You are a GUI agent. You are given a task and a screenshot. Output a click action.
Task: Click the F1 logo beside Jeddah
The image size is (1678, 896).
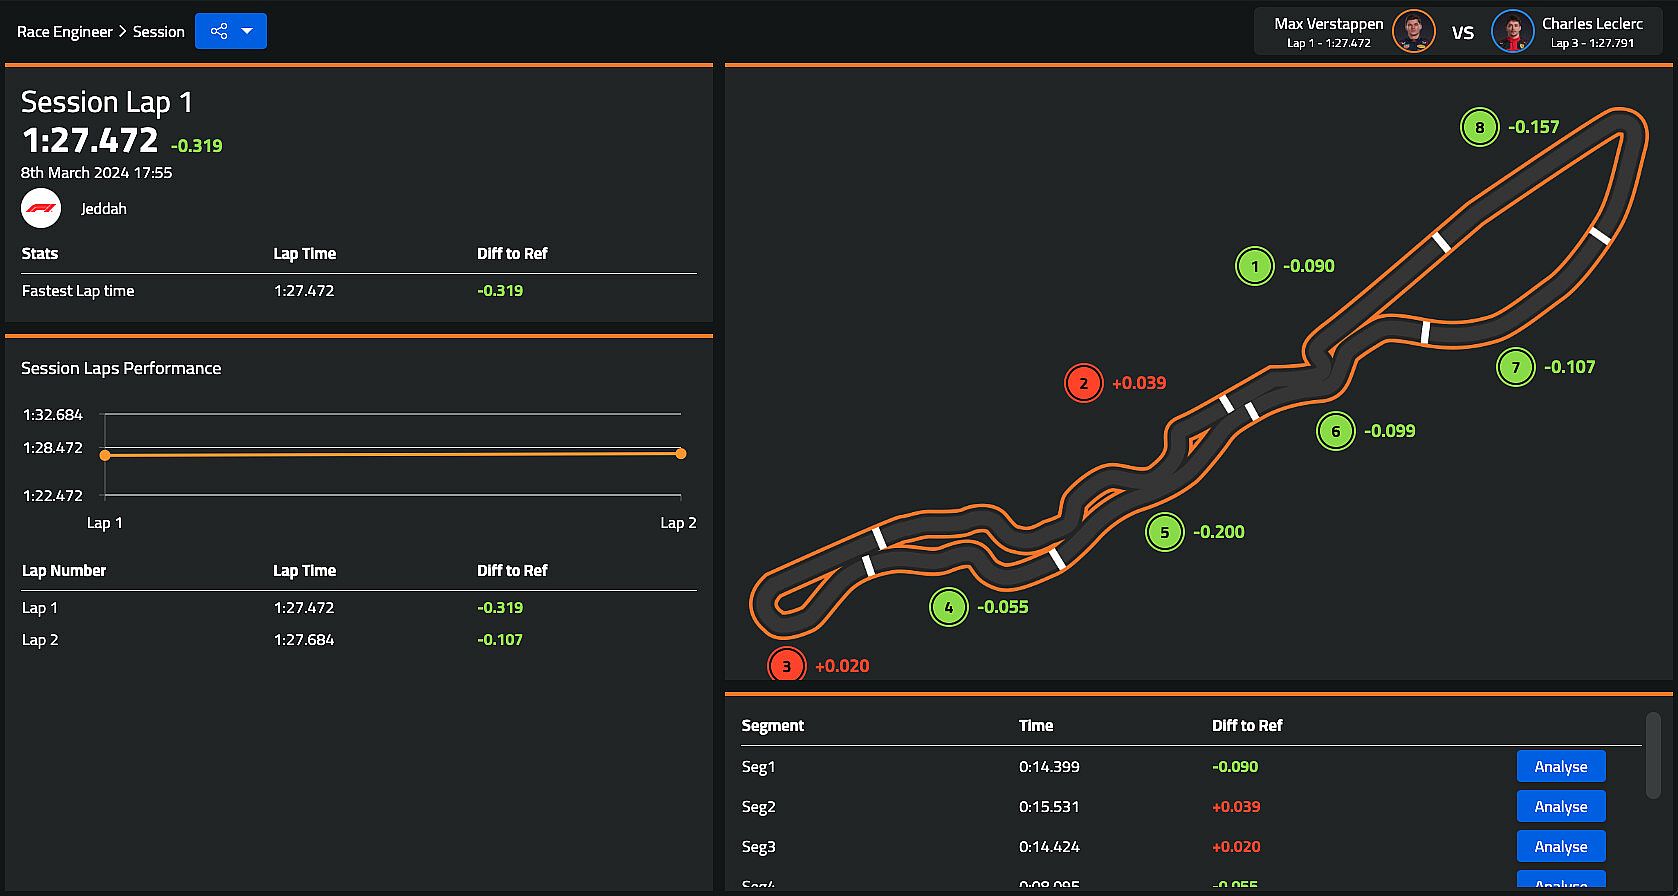tap(41, 209)
